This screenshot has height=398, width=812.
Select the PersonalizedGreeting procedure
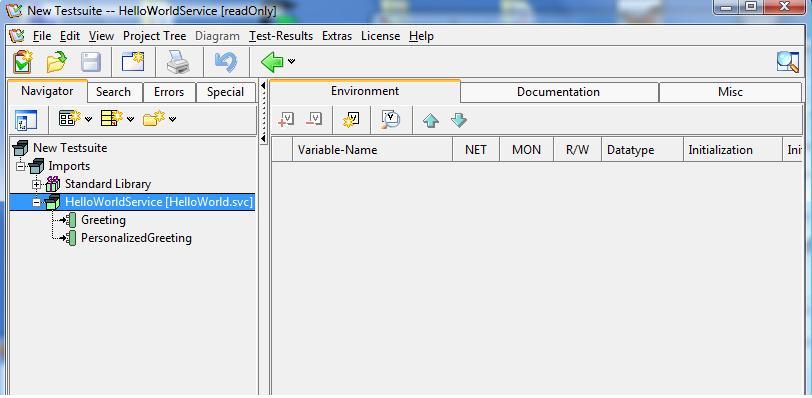136,238
